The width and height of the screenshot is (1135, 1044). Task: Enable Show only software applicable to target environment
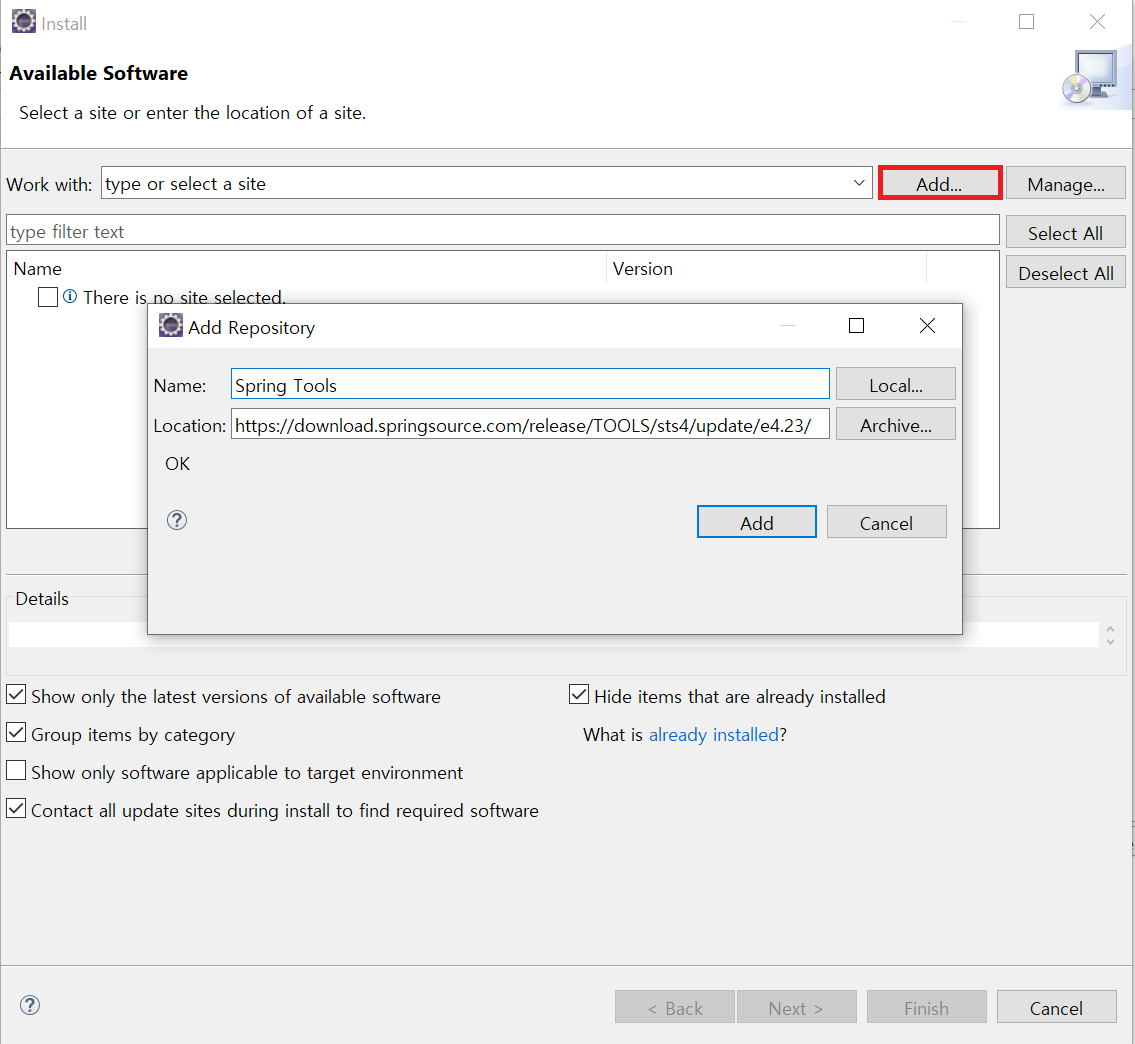(17, 771)
